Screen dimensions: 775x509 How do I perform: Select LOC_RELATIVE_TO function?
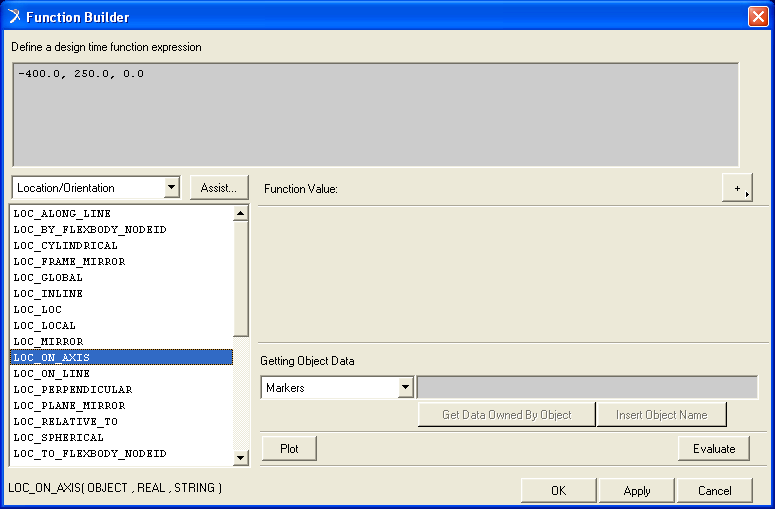click(121, 422)
